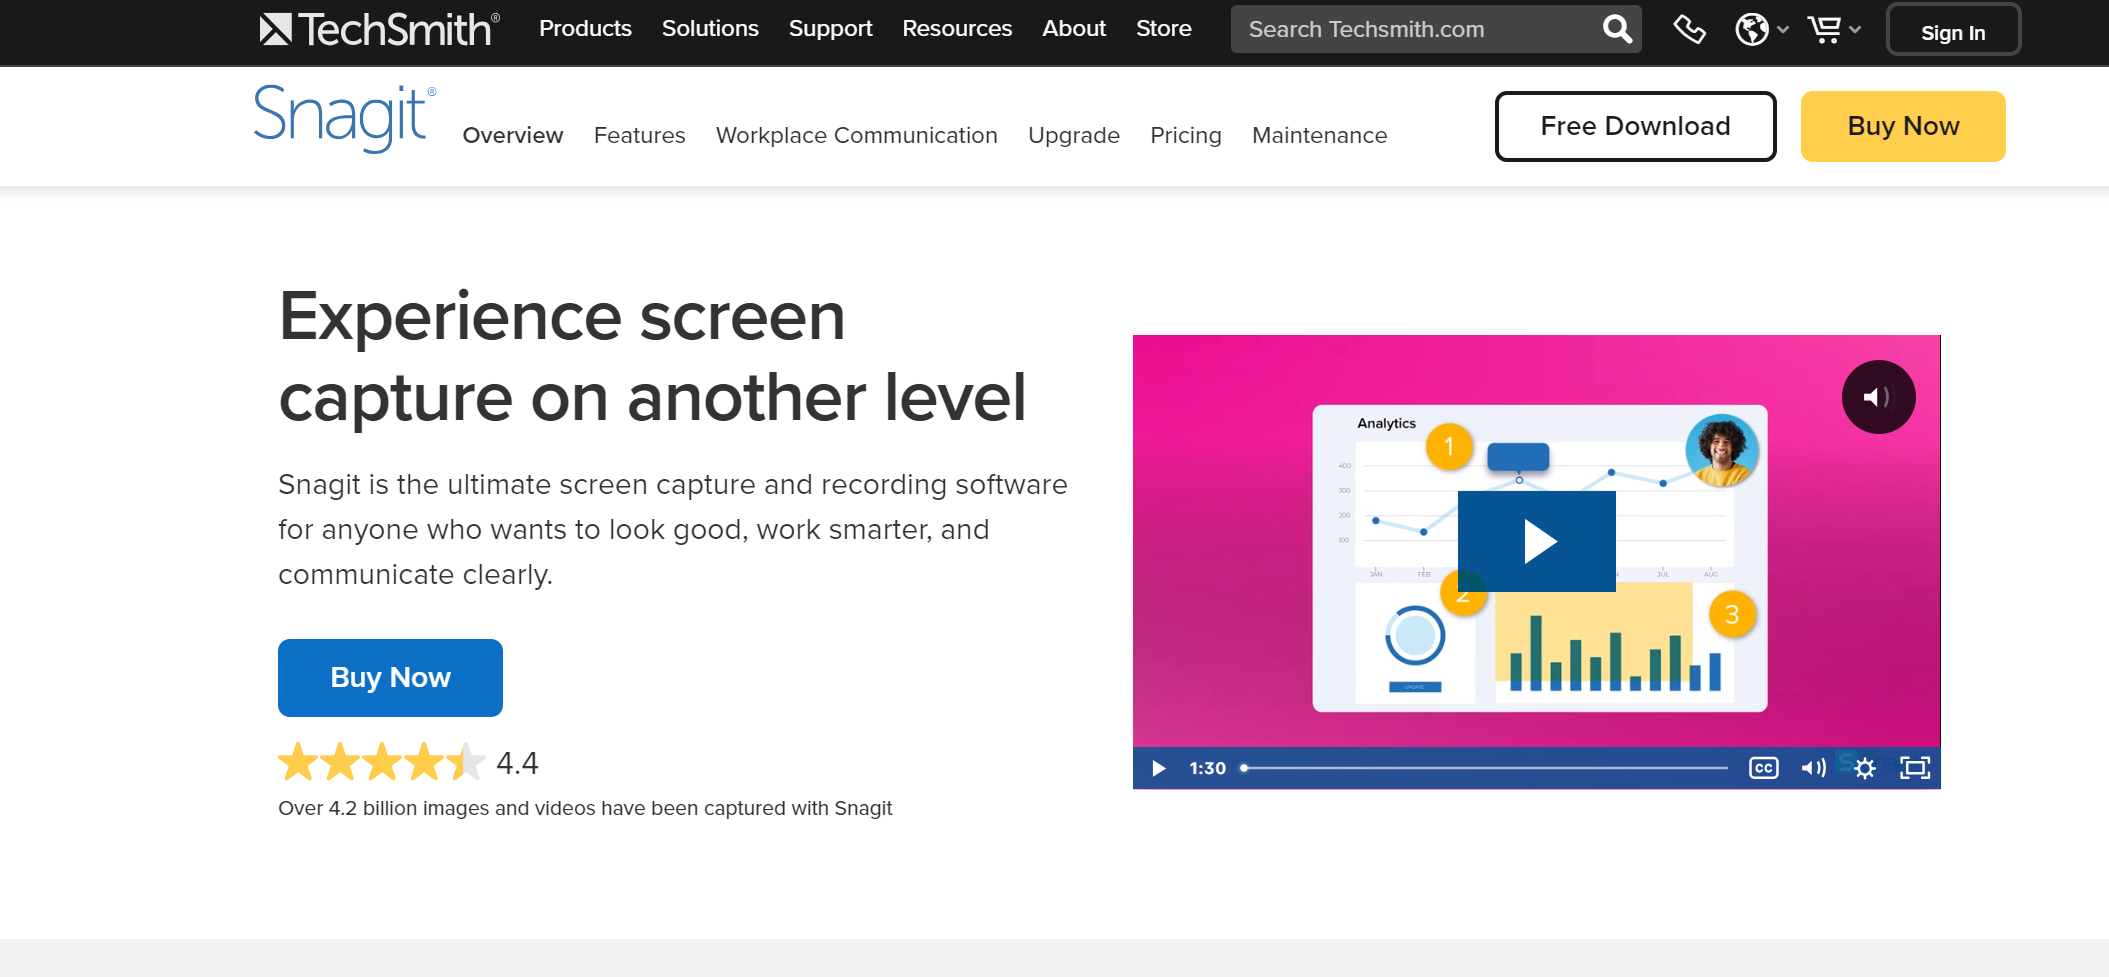The width and height of the screenshot is (2109, 977).
Task: Go to the Upgrade page
Action: click(x=1074, y=135)
